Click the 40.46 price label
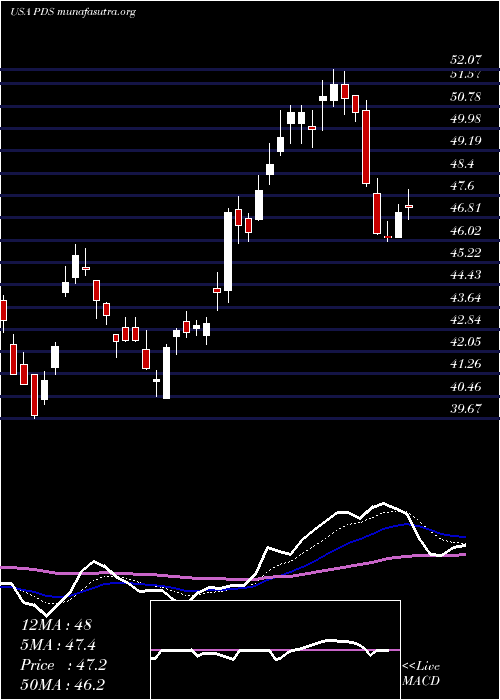500x700 pixels. pyautogui.click(x=466, y=387)
